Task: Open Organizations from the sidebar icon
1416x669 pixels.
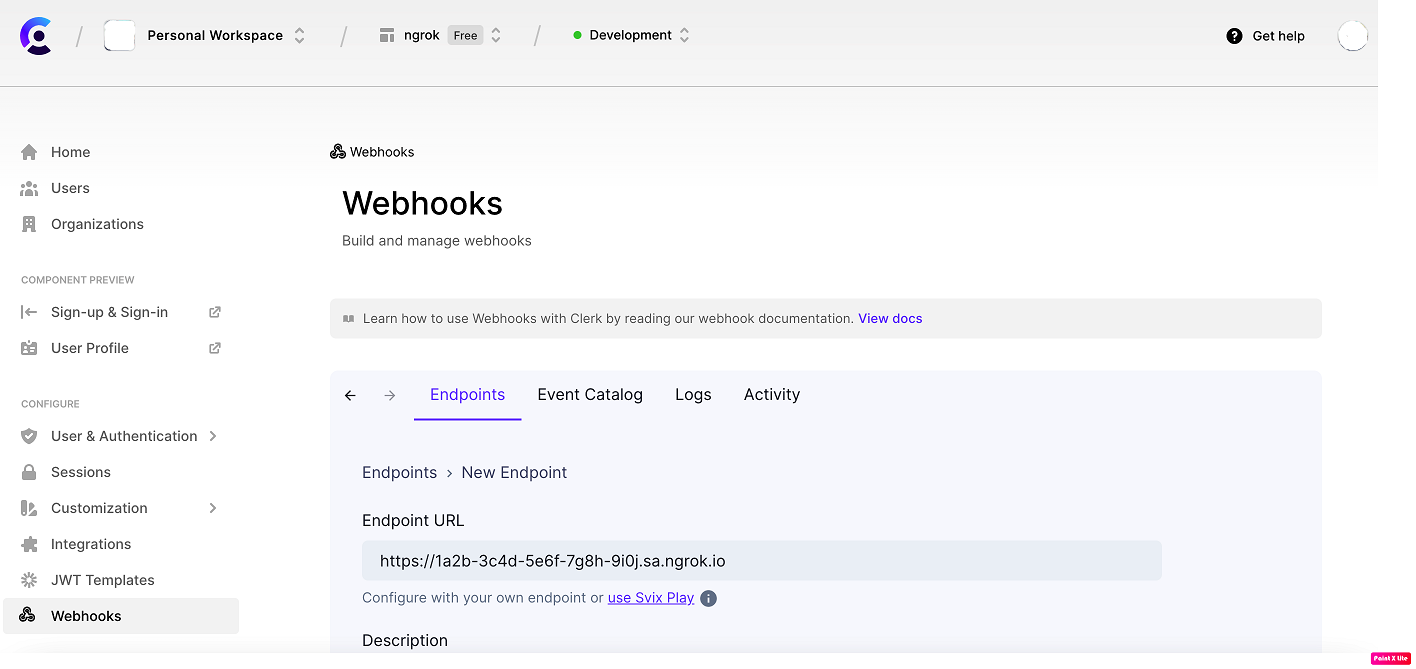Action: 30,223
